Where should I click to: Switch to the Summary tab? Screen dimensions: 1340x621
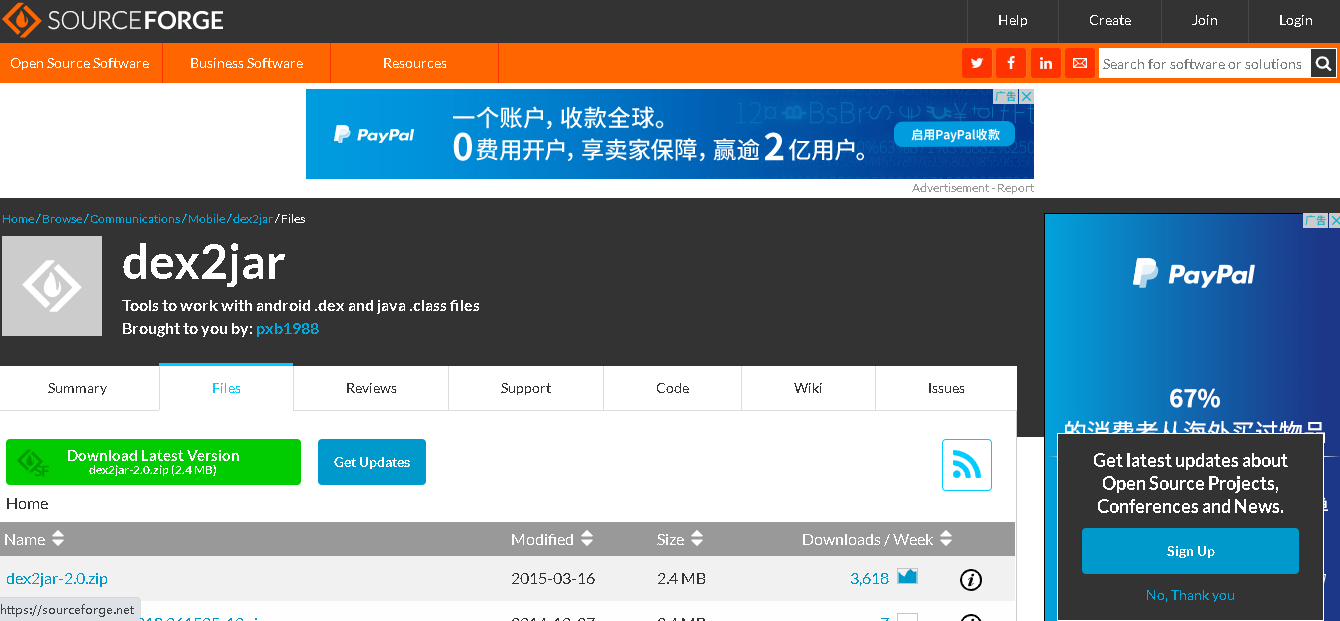(x=78, y=388)
